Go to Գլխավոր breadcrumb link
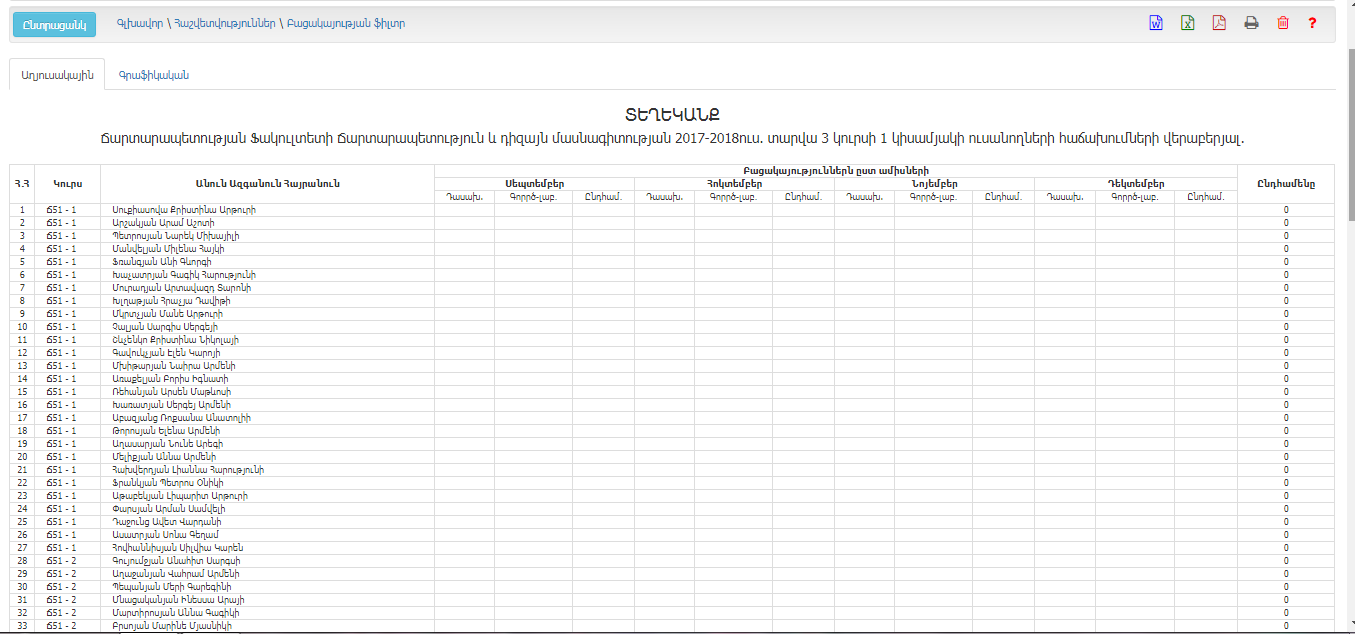 click(138, 23)
